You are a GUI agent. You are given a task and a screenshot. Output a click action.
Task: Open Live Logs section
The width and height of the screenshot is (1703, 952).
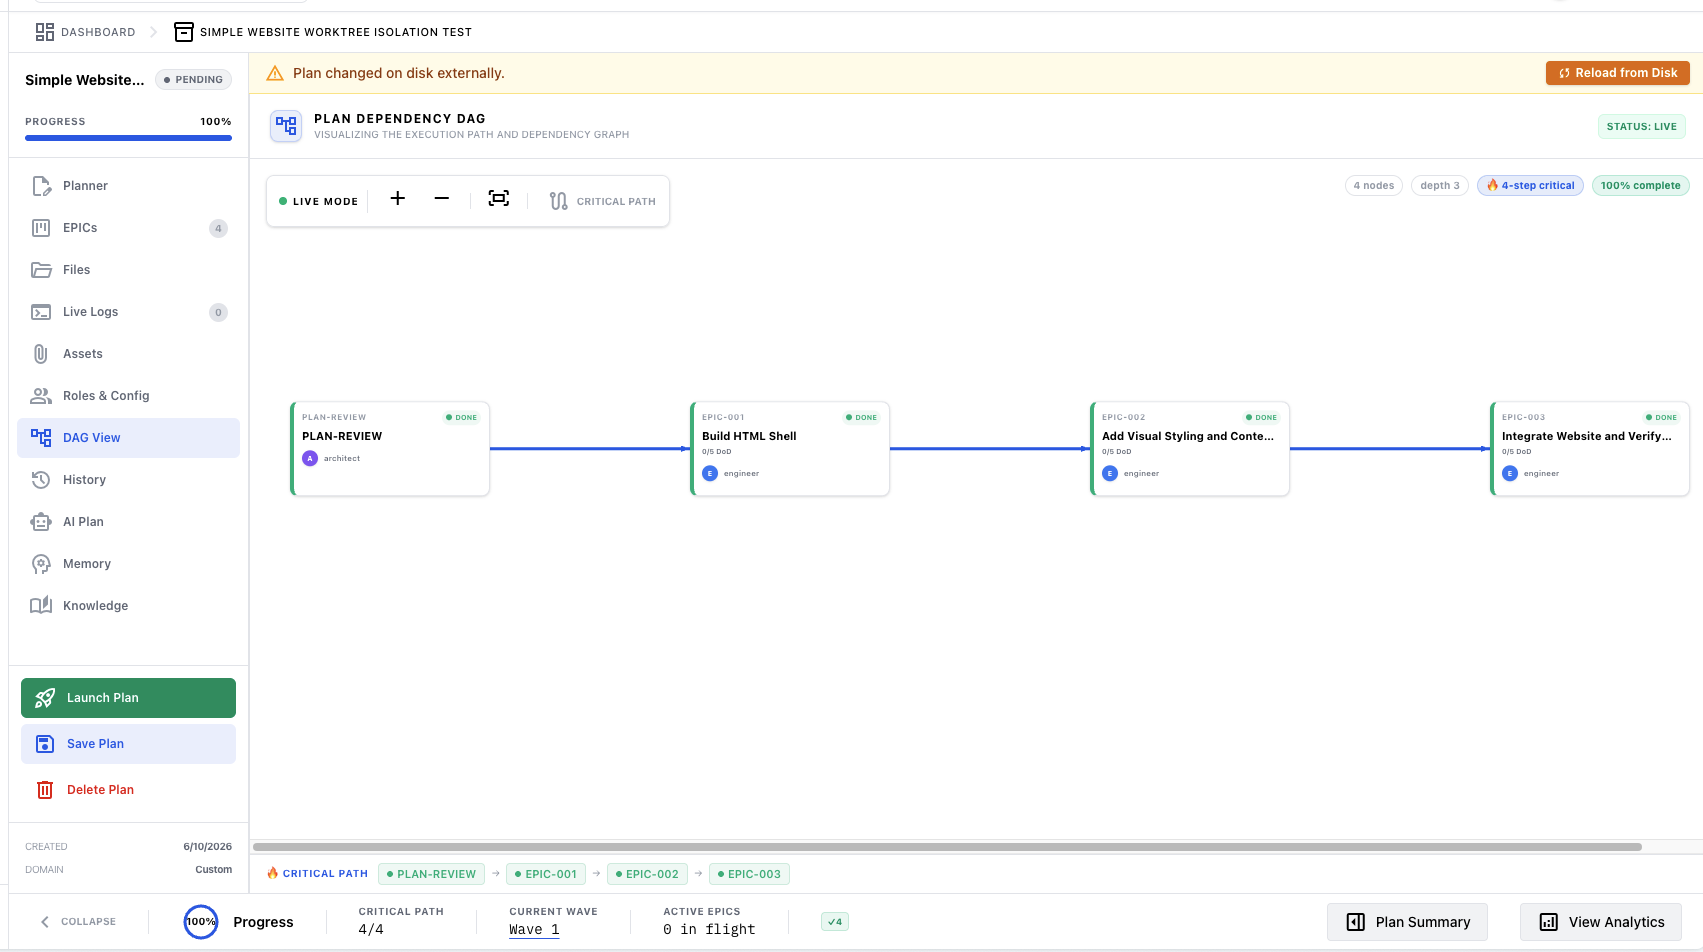click(x=128, y=312)
